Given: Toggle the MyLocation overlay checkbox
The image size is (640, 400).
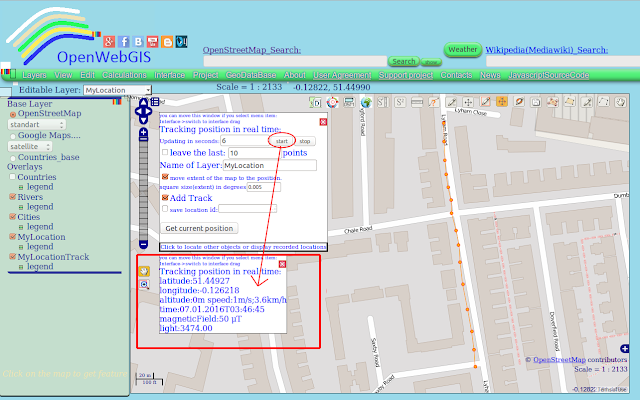Looking at the screenshot, I should pos(13,237).
